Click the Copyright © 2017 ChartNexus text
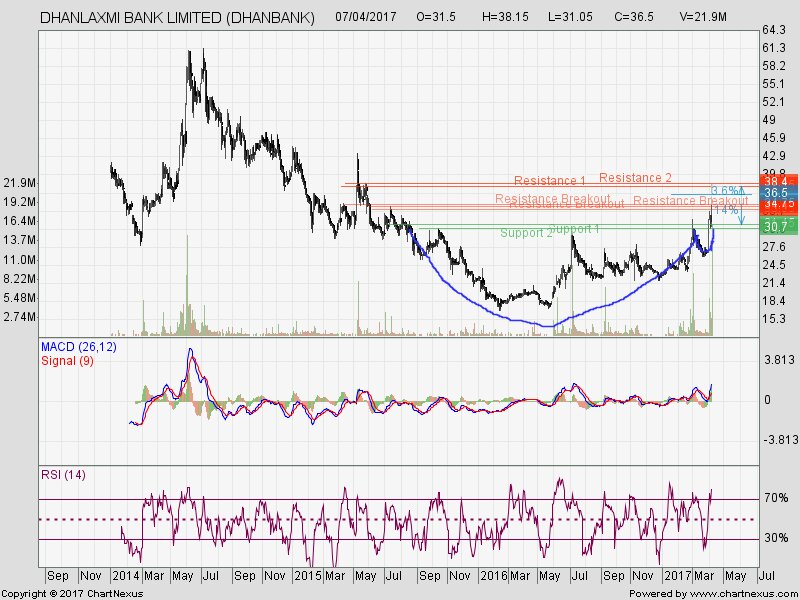The image size is (800, 600). 72,594
